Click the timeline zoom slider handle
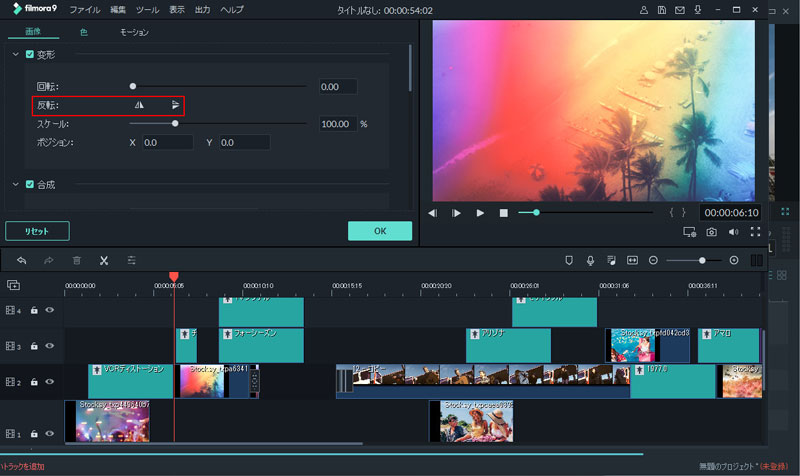The height and width of the screenshot is (476, 800). pyautogui.click(x=702, y=261)
